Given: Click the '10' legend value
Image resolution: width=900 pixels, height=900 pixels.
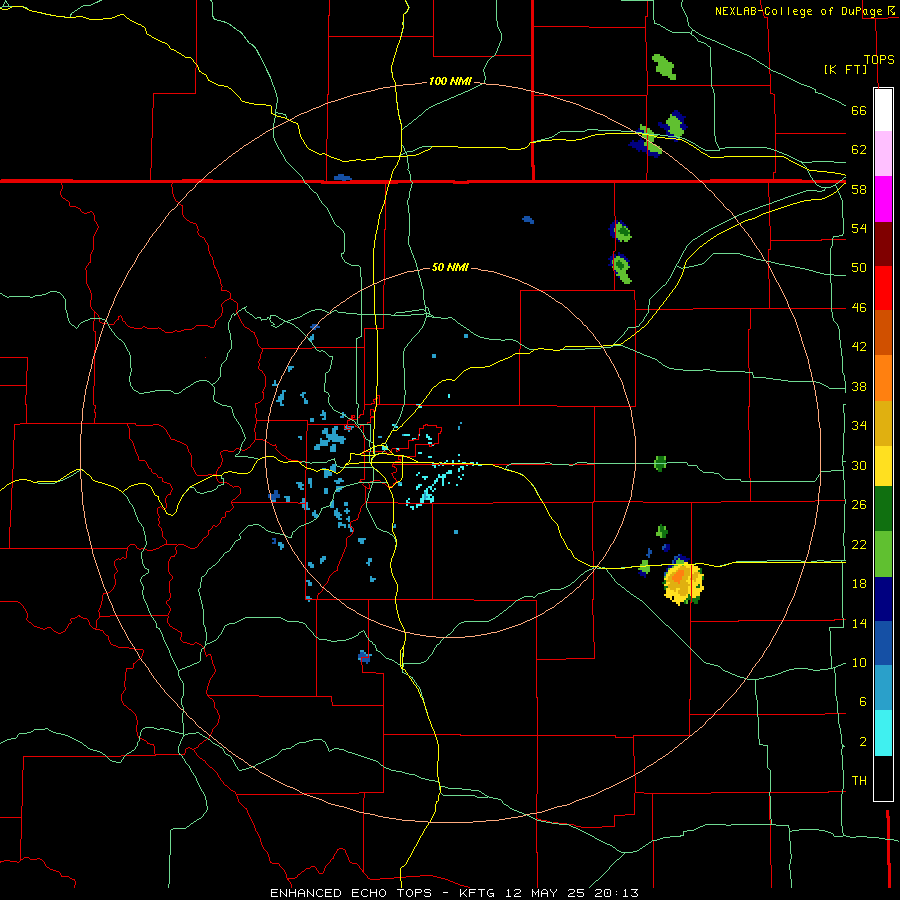Looking at the screenshot, I should tap(859, 662).
